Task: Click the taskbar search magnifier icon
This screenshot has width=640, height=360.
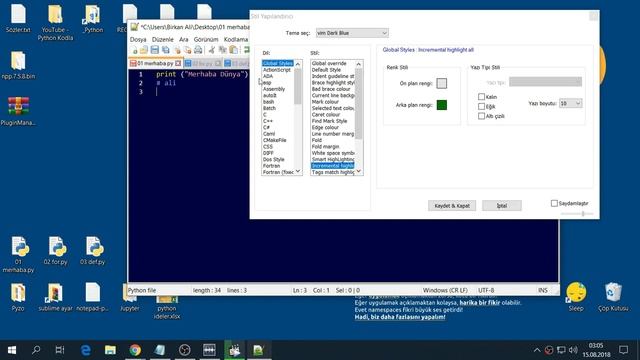Action: pos(36,350)
